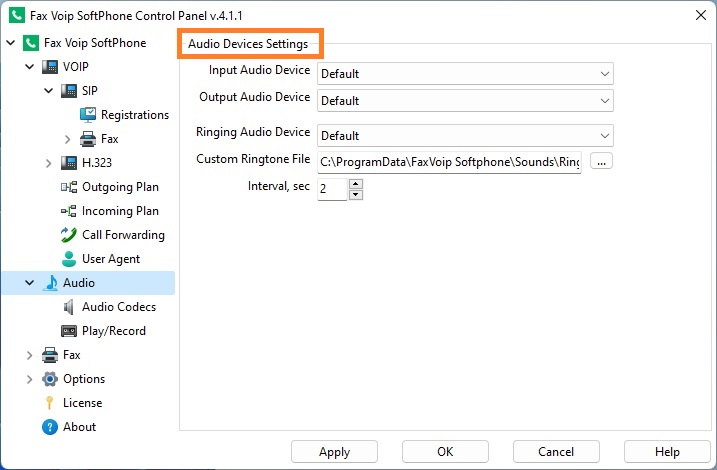717x470 pixels.
Task: Click the License key icon
Action: 49,403
